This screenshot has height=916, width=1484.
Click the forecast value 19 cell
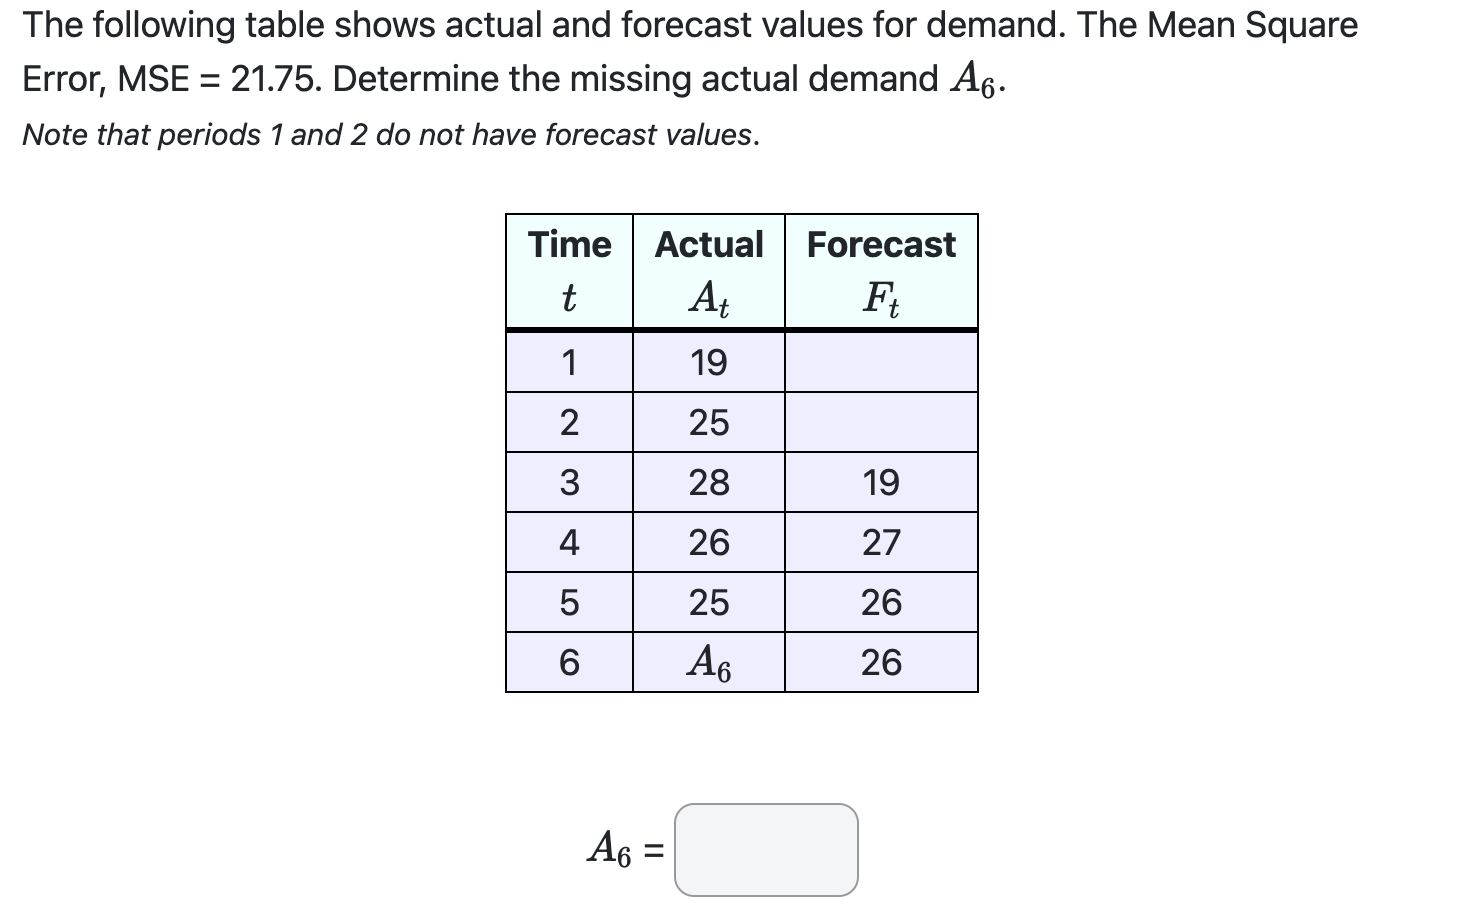click(881, 482)
